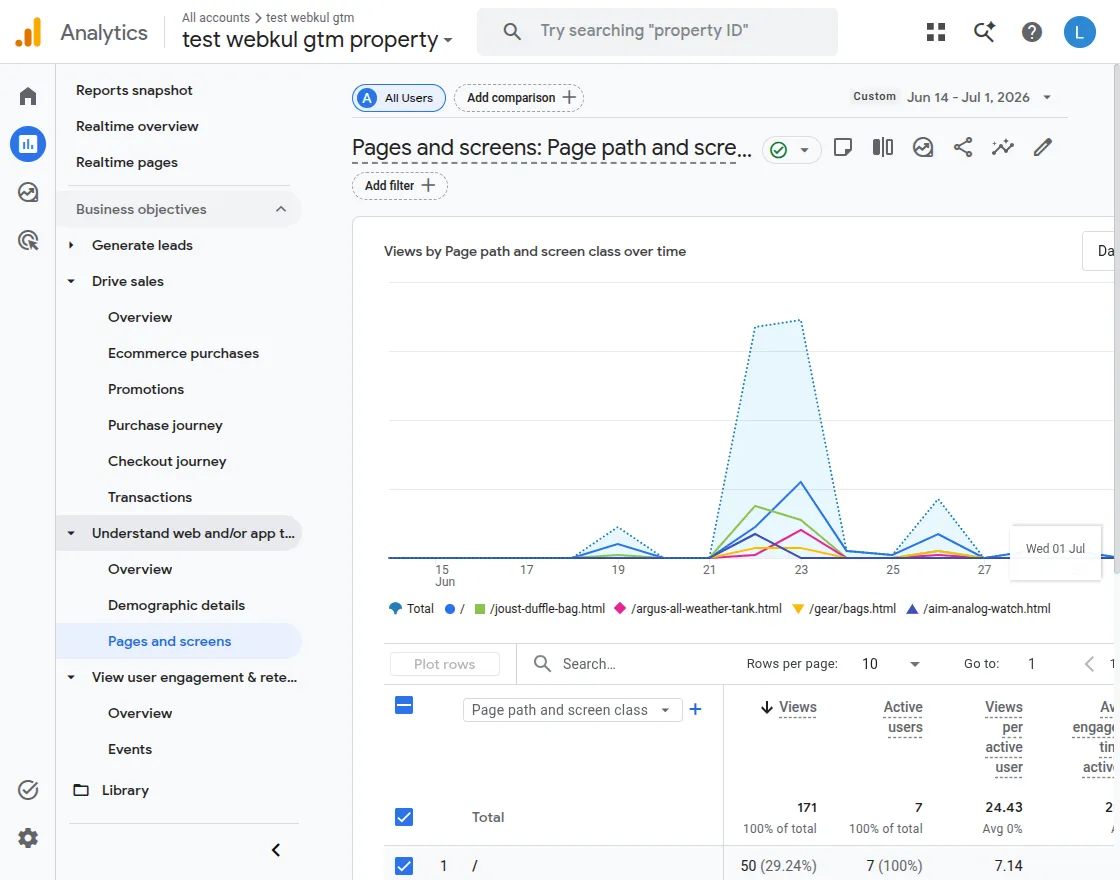The height and width of the screenshot is (880, 1120).
Task: Open the Reports icon in left rail
Action: click(28, 144)
